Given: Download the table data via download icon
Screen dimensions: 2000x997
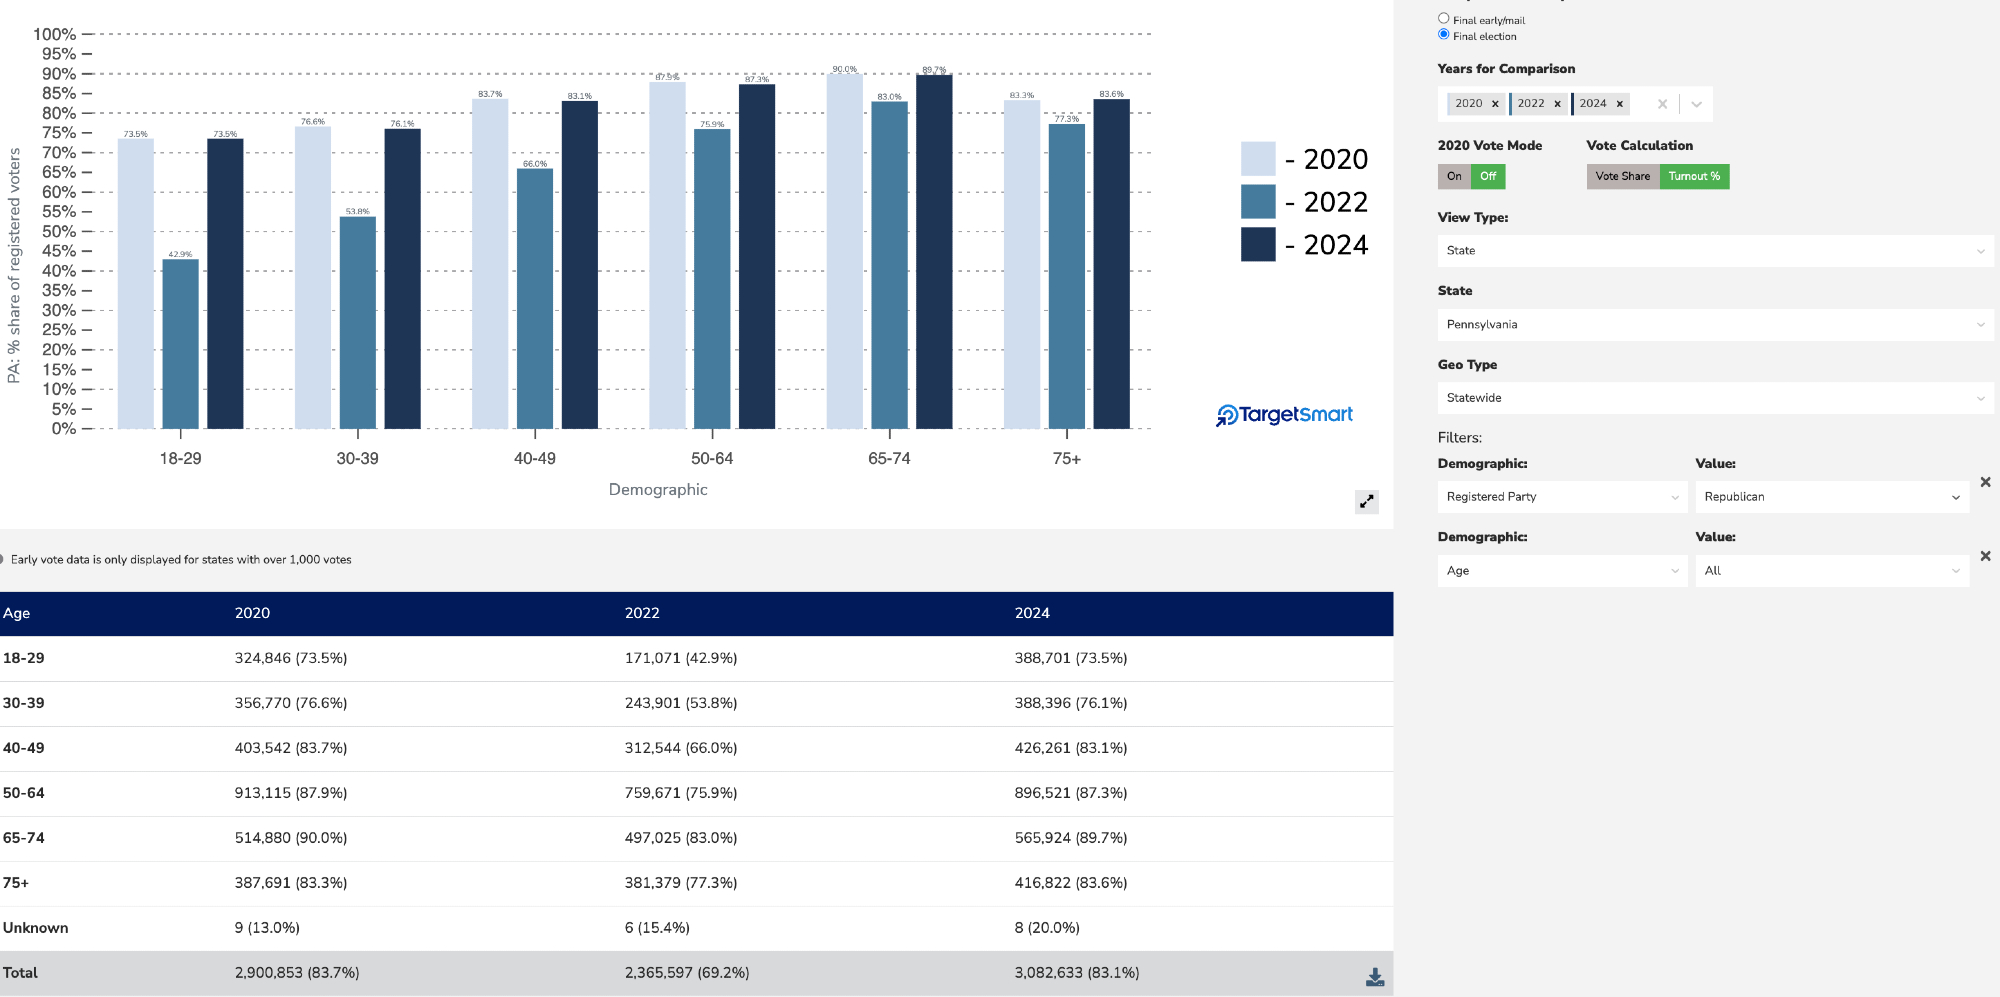Looking at the screenshot, I should 1375,977.
